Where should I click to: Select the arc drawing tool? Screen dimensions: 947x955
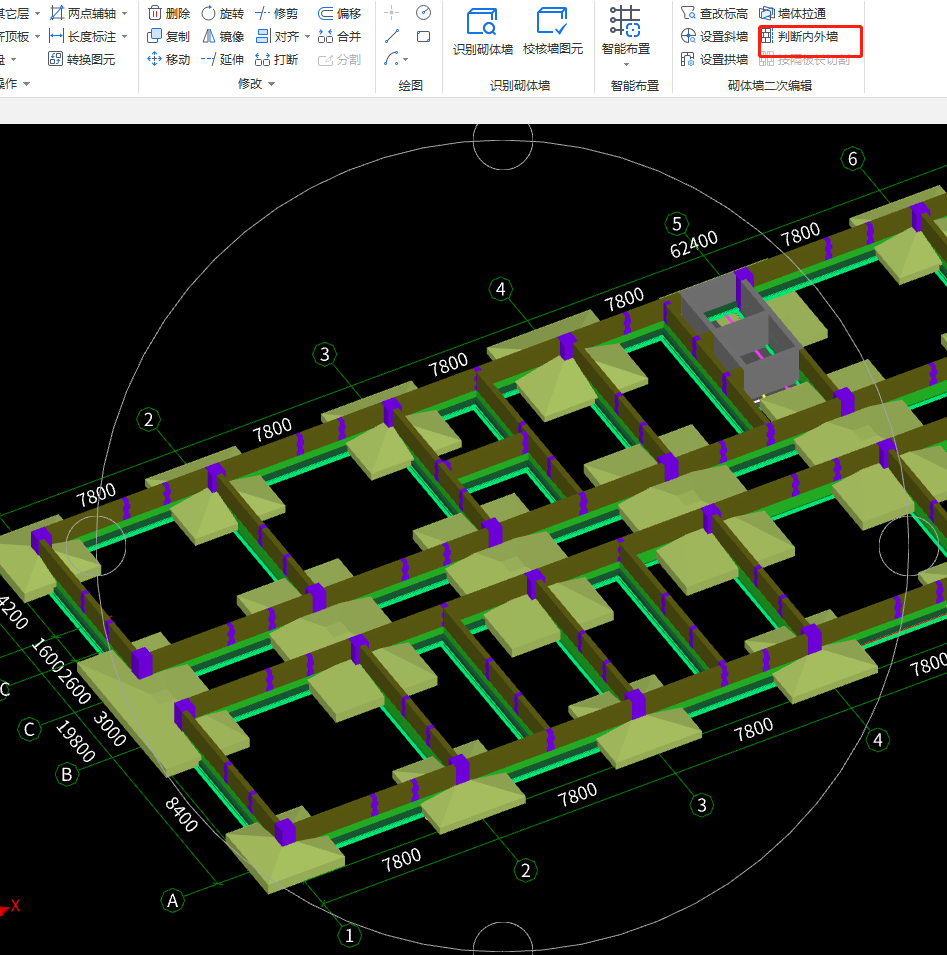click(392, 59)
